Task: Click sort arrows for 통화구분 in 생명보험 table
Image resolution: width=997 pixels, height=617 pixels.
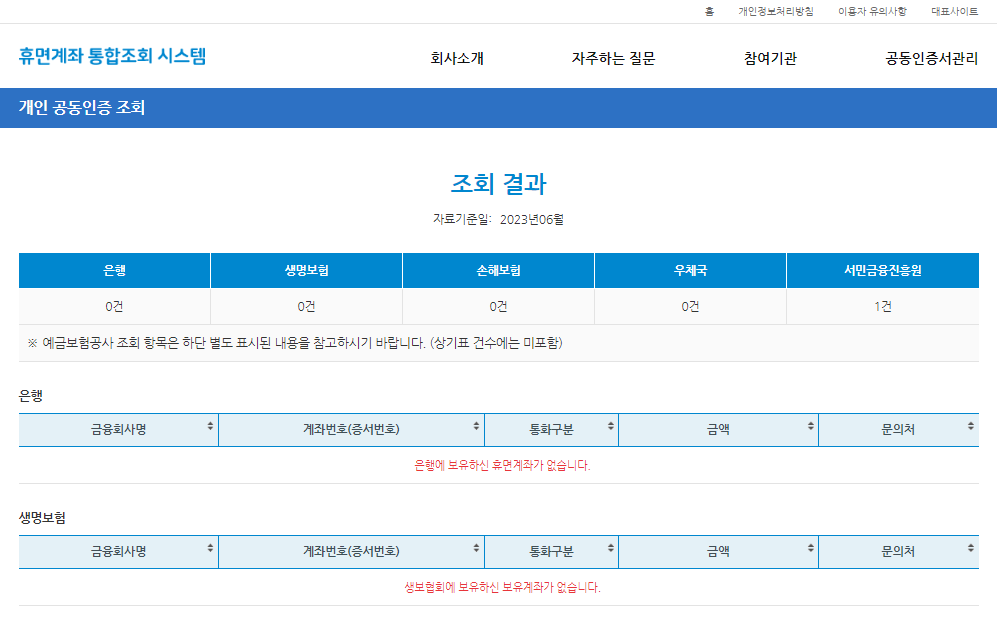Action: tap(610, 548)
